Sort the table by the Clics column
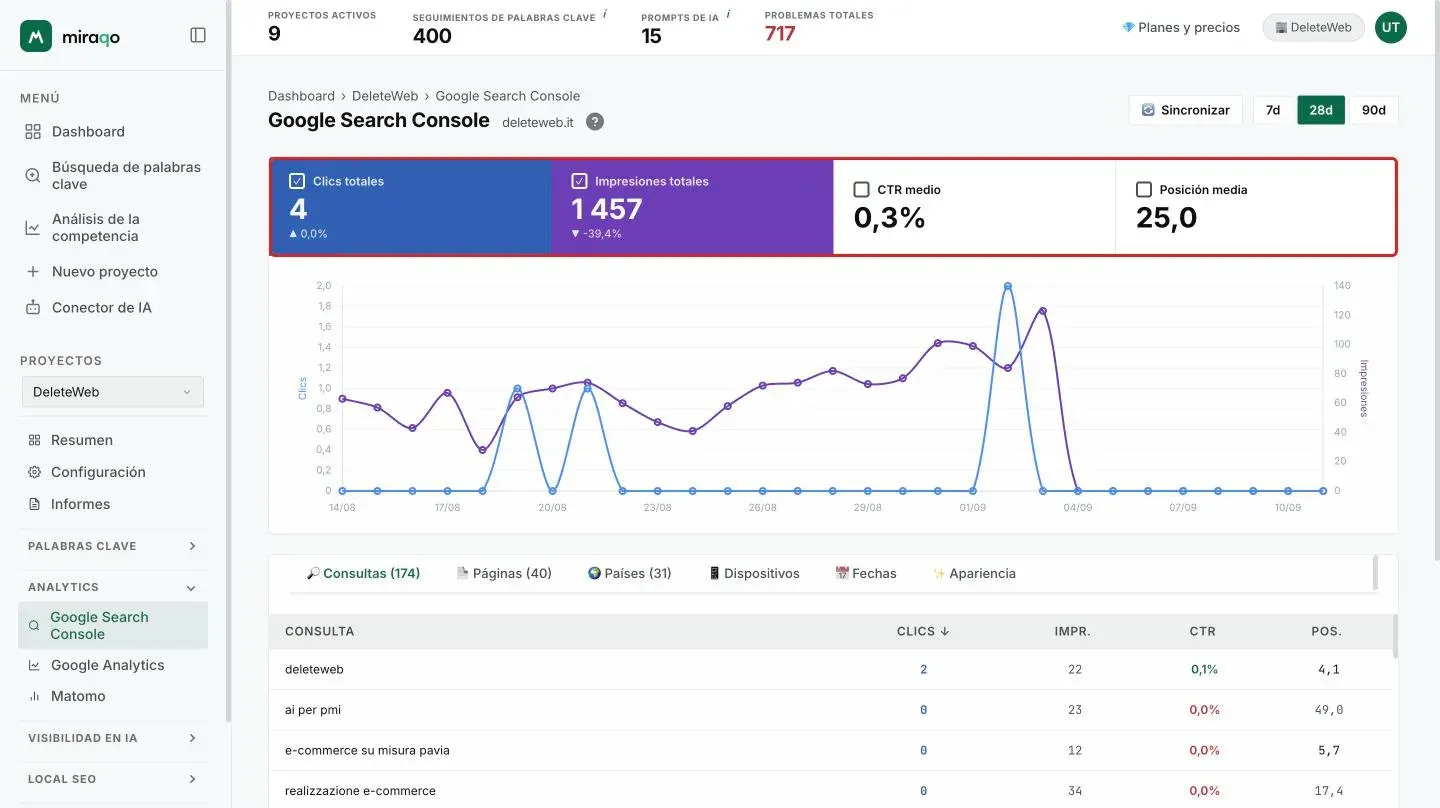Viewport: 1440px width, 808px height. (923, 632)
